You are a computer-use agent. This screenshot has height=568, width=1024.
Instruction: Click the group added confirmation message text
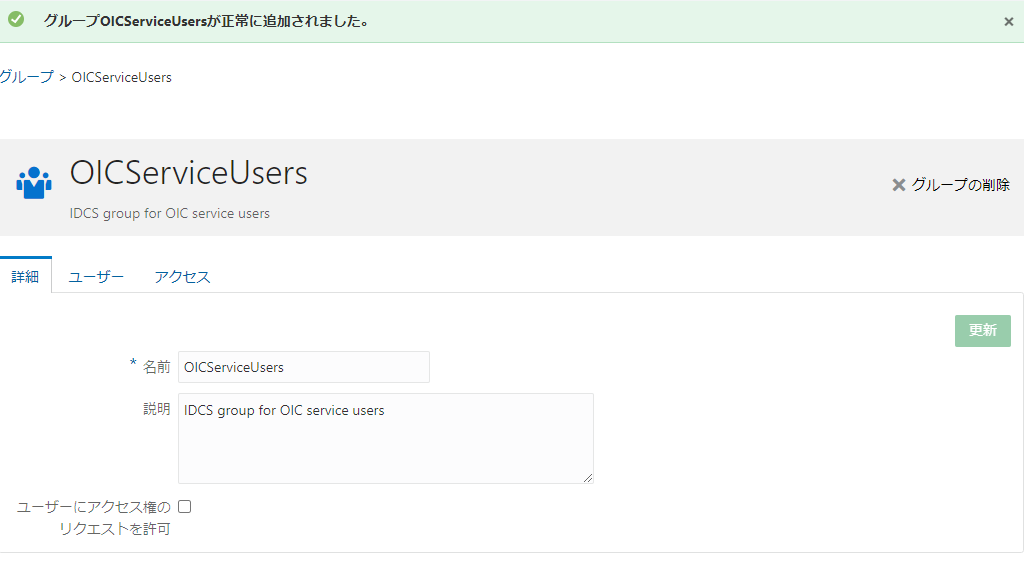(x=206, y=21)
